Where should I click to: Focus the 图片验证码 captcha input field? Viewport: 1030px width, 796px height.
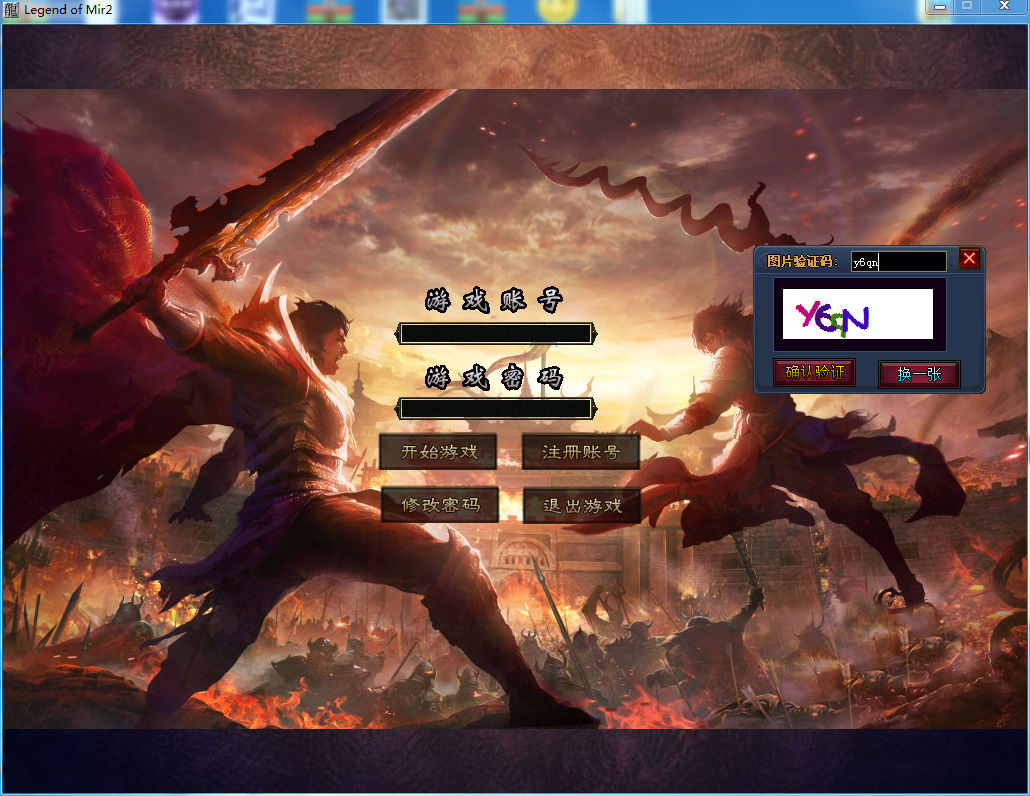(899, 261)
